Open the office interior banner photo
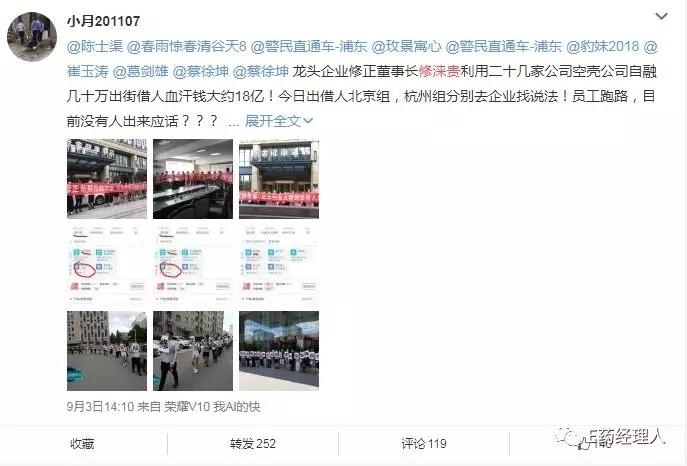Image resolution: width=687 pixels, height=466 pixels. click(x=193, y=179)
